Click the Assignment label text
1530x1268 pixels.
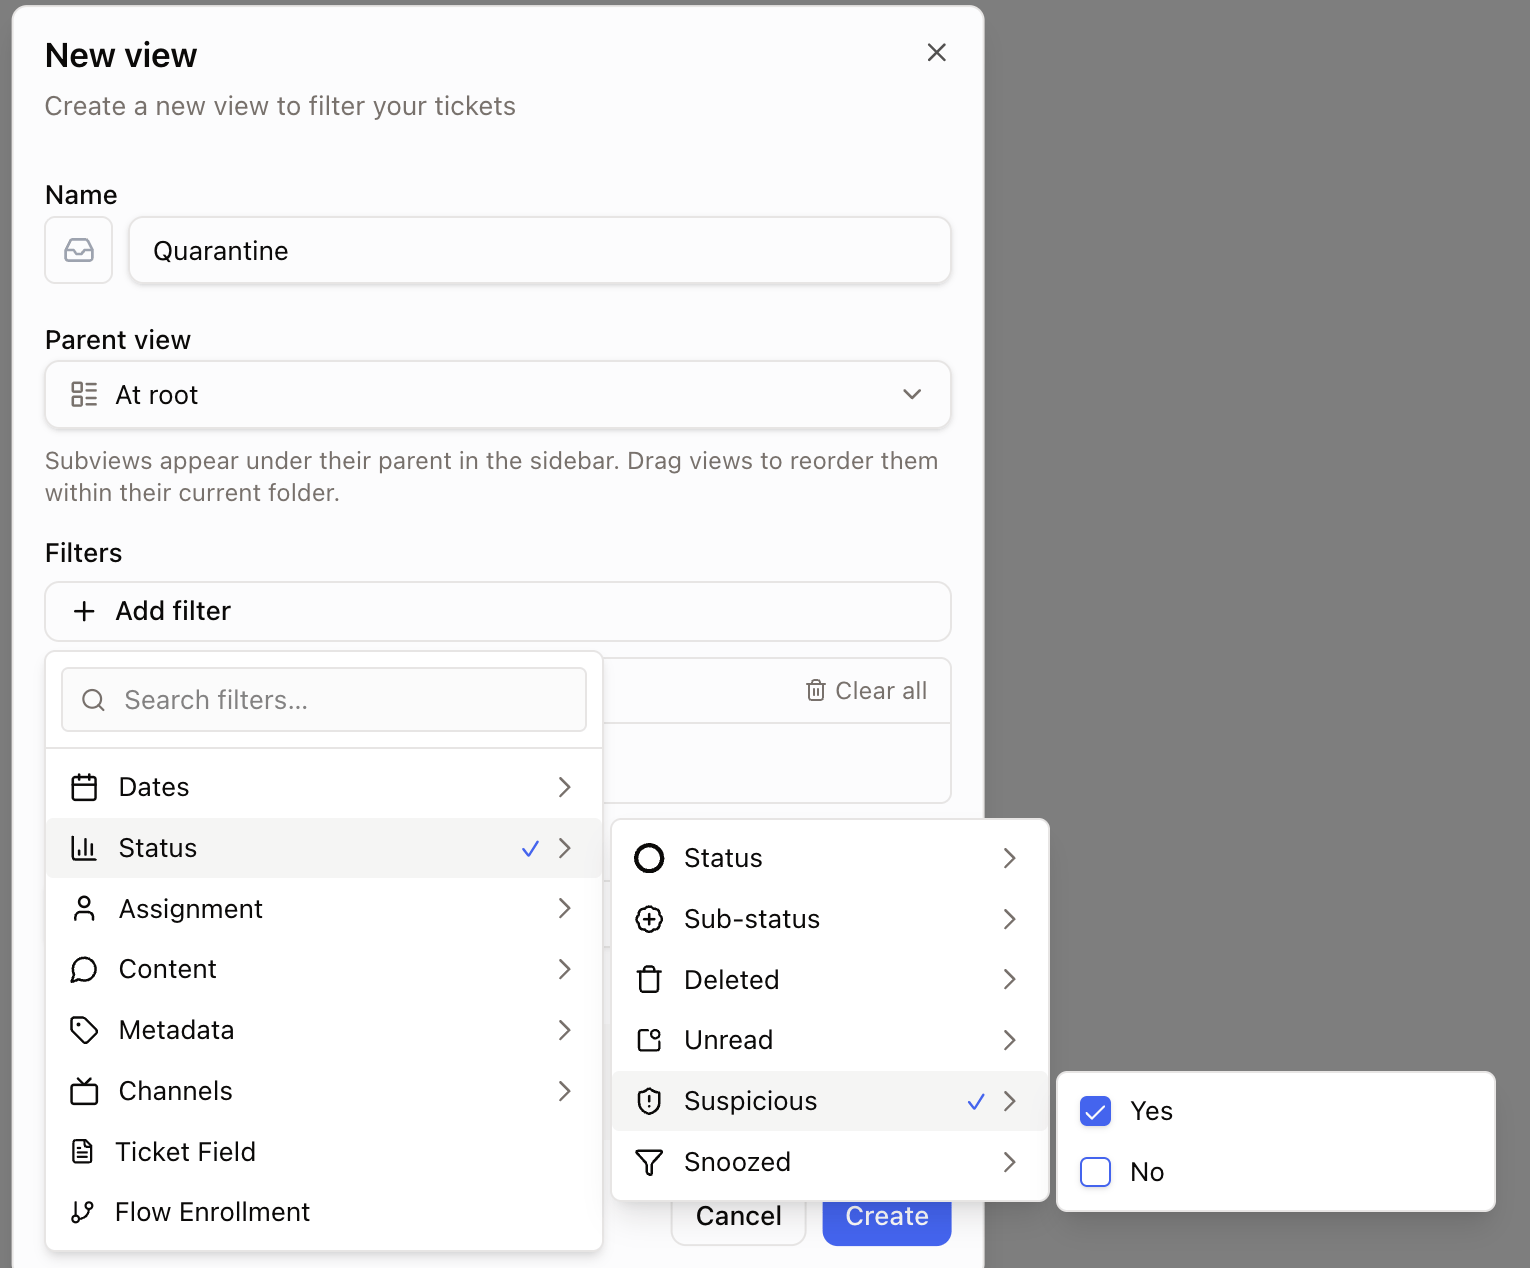[190, 909]
